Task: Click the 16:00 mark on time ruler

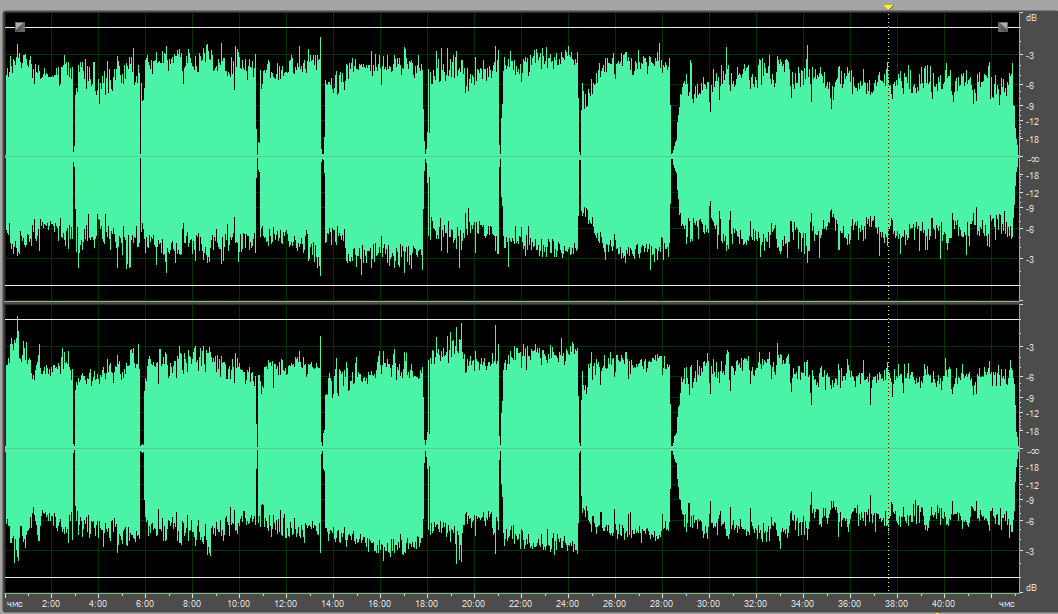Action: [379, 604]
